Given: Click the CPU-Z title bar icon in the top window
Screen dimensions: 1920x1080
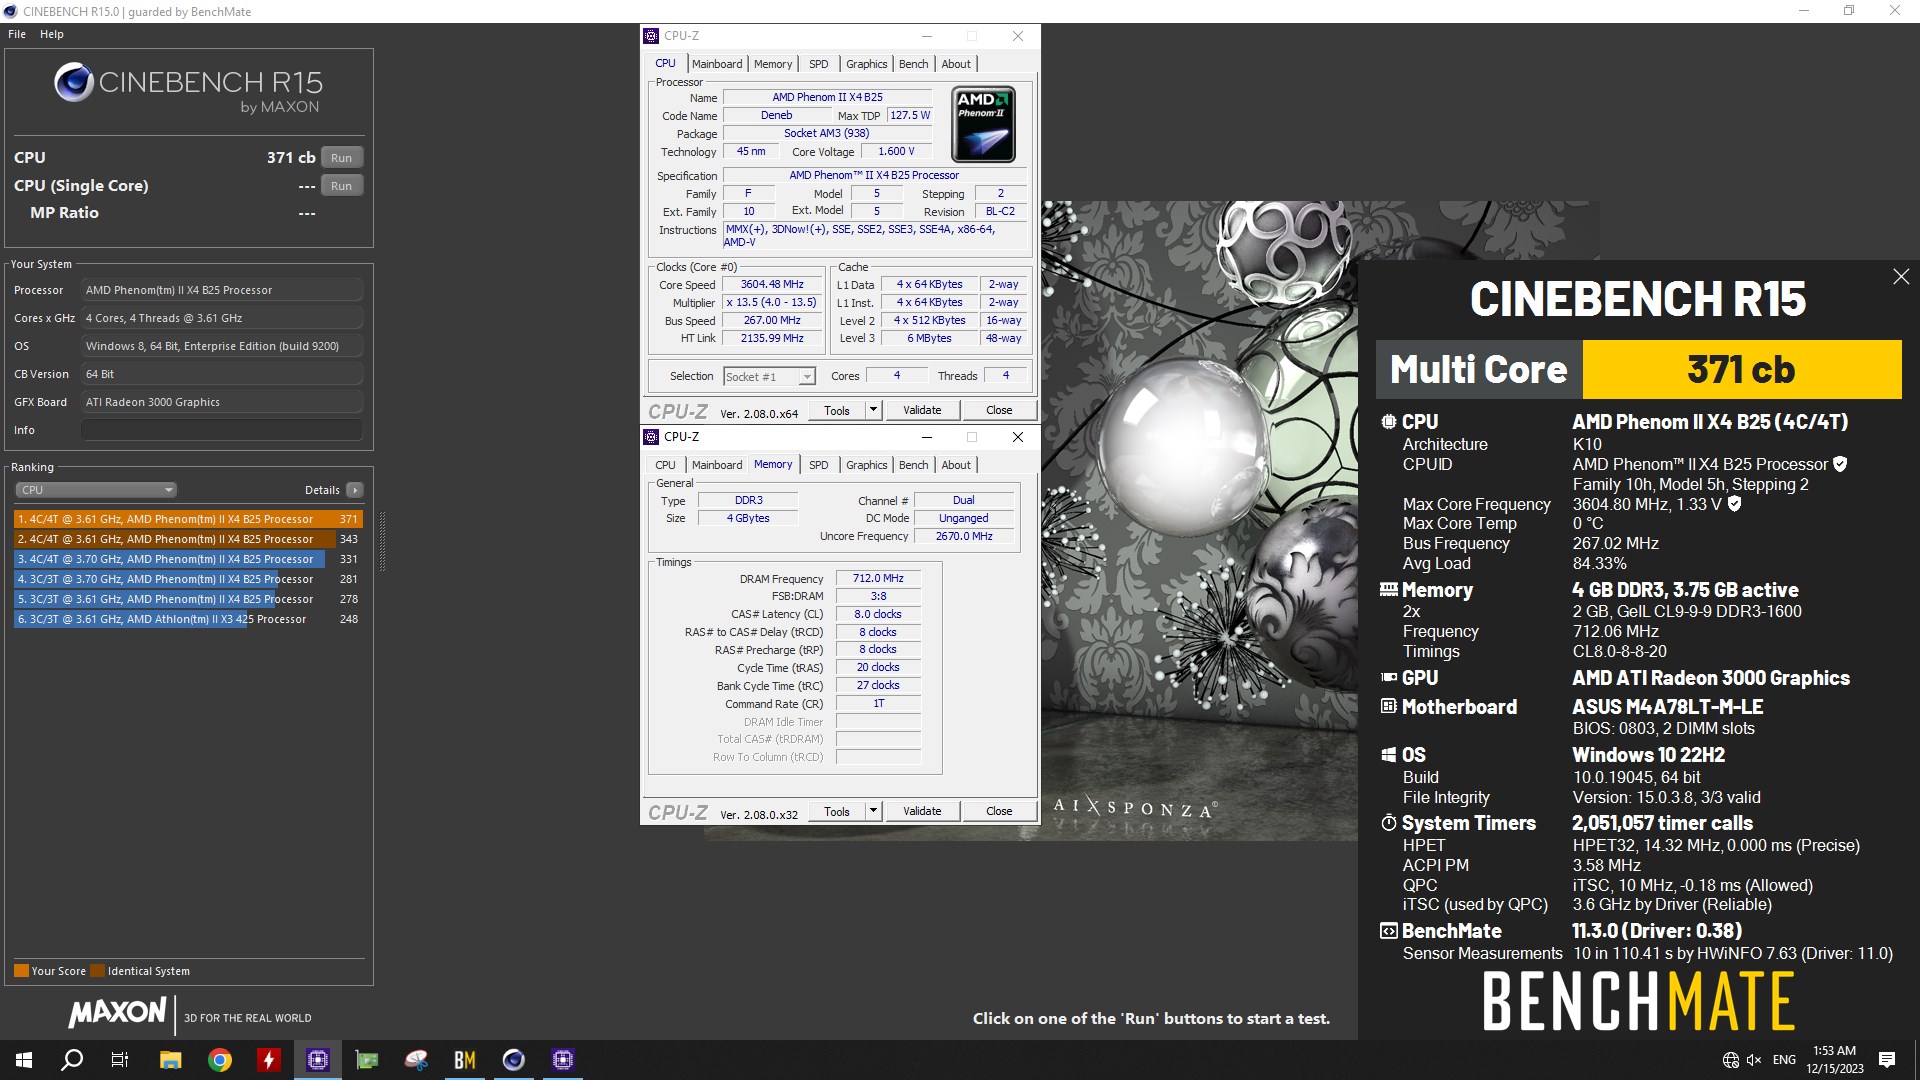Looking at the screenshot, I should [651, 36].
